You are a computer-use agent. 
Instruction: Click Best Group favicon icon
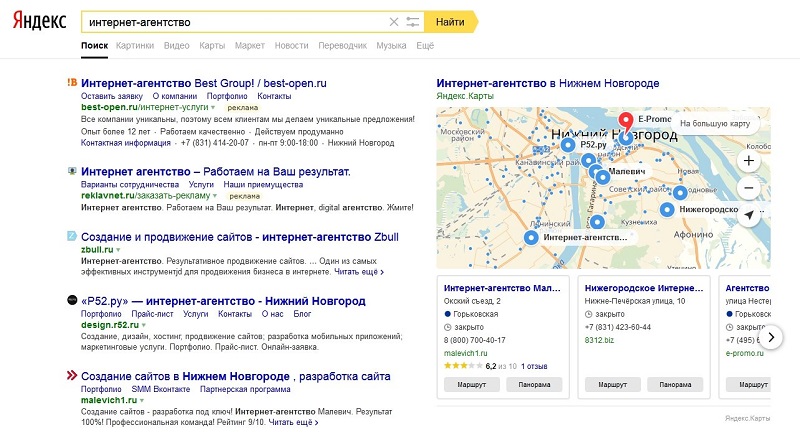(x=72, y=83)
